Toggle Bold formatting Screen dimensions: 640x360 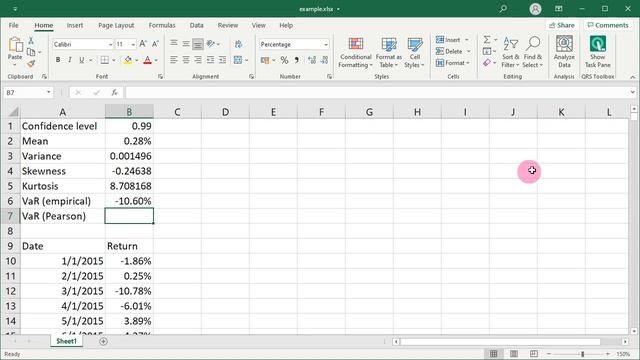click(58, 60)
